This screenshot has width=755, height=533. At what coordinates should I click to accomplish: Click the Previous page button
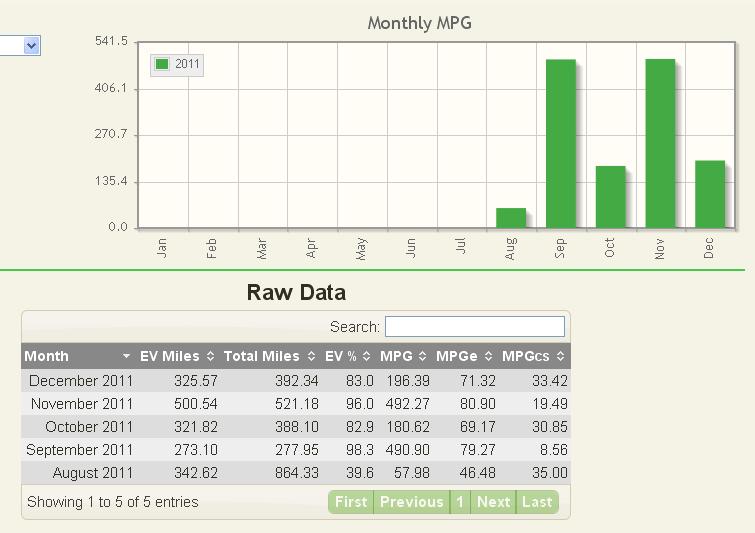coord(411,502)
